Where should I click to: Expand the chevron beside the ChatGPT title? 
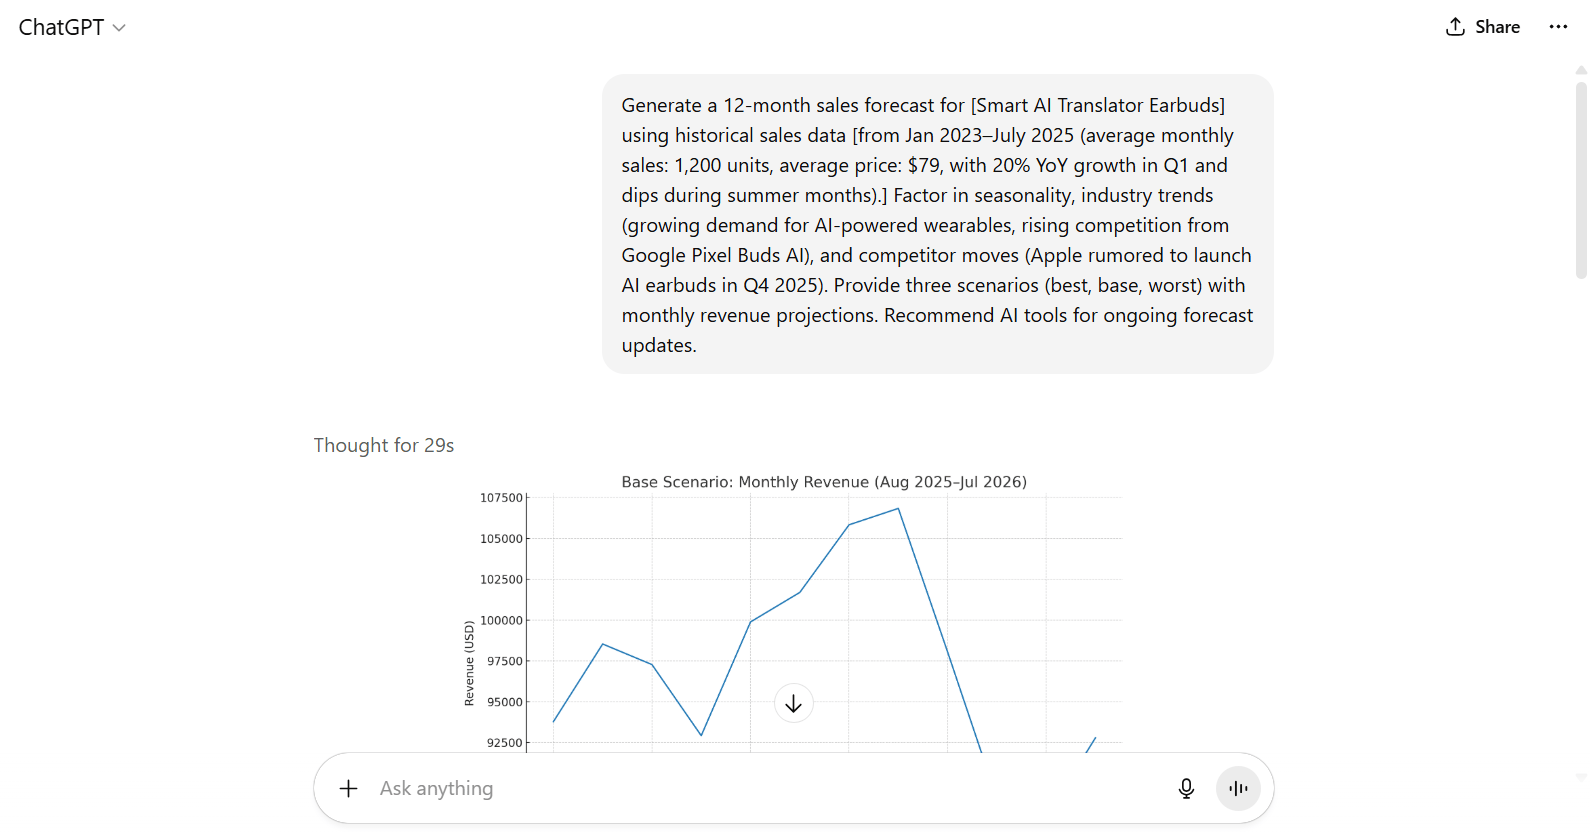coord(119,28)
